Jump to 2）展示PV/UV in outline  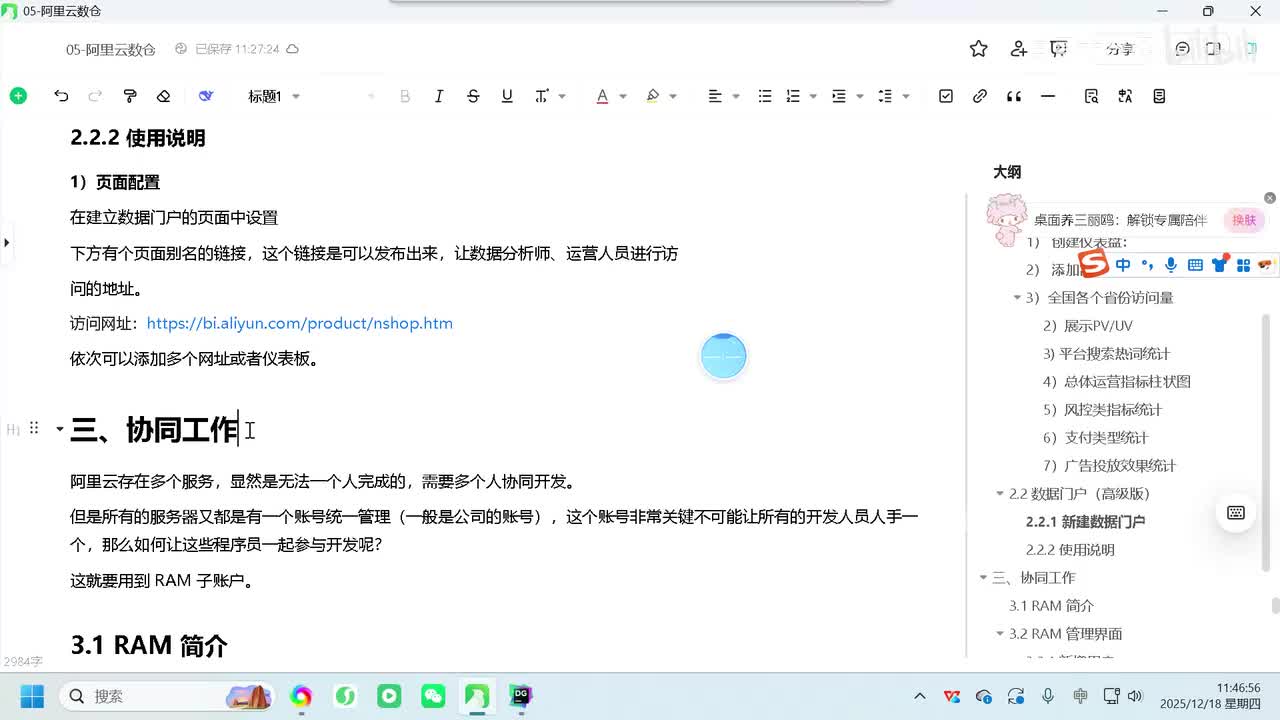(1088, 326)
